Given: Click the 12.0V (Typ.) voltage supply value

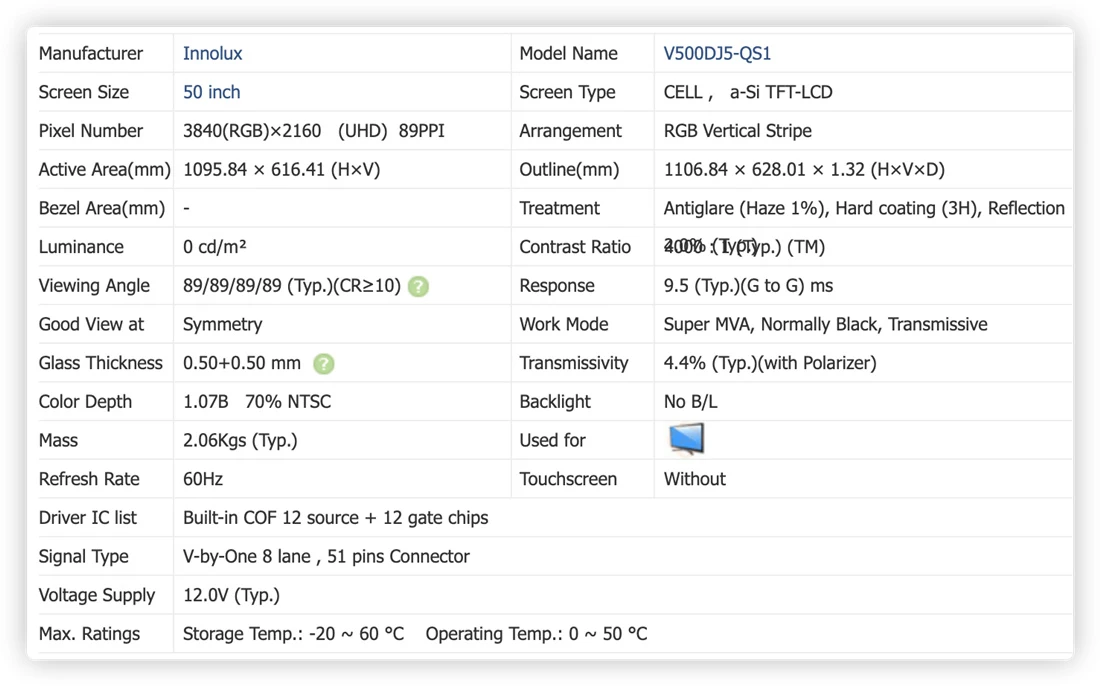Looking at the screenshot, I should point(231,596).
